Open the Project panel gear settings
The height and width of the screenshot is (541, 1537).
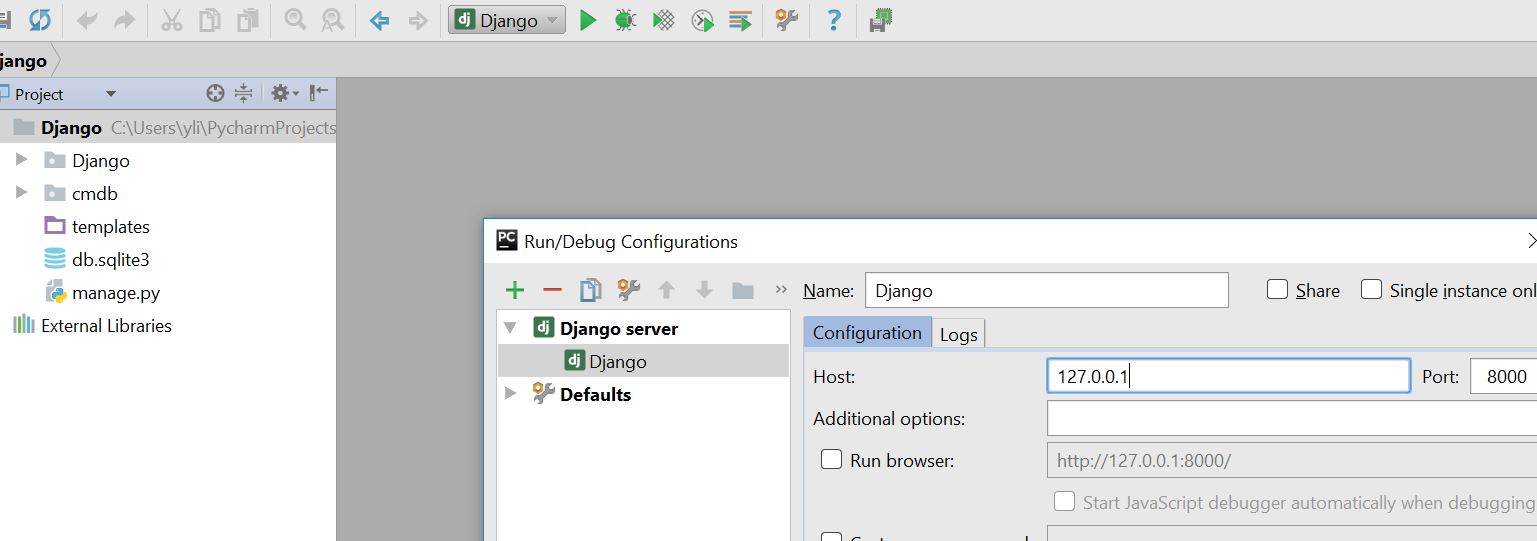point(284,94)
